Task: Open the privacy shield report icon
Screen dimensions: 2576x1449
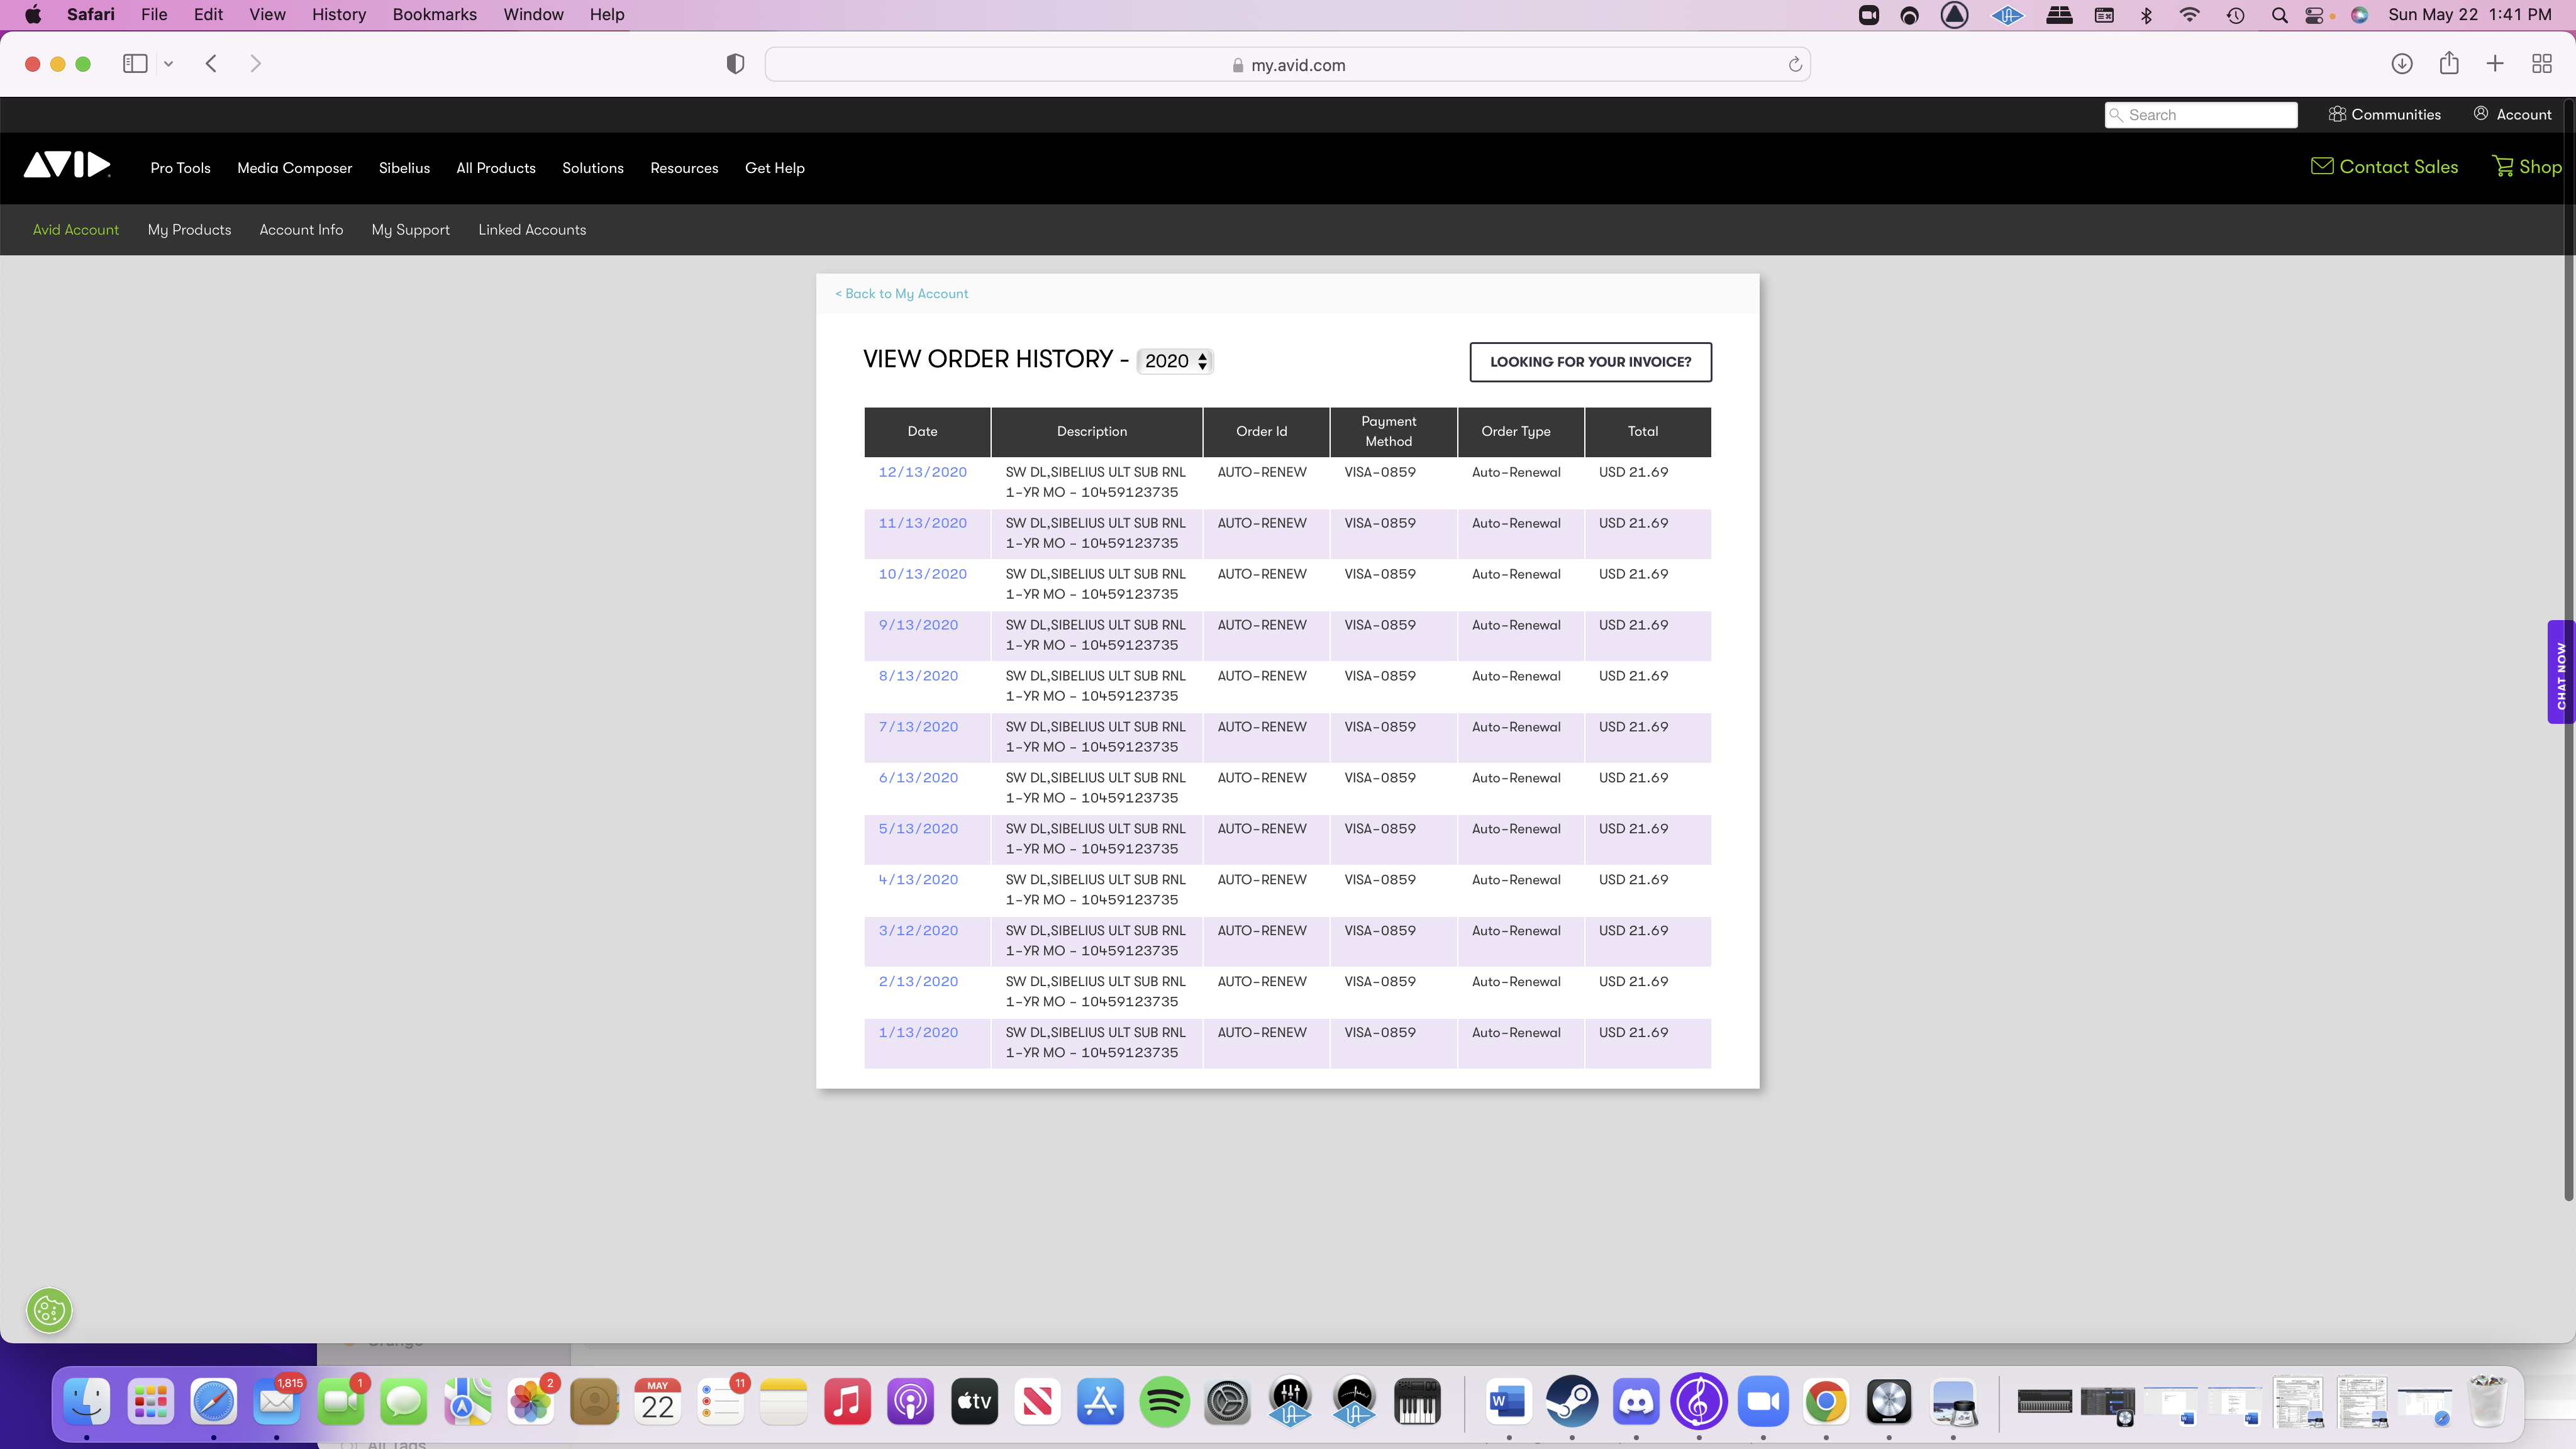Action: (x=735, y=64)
